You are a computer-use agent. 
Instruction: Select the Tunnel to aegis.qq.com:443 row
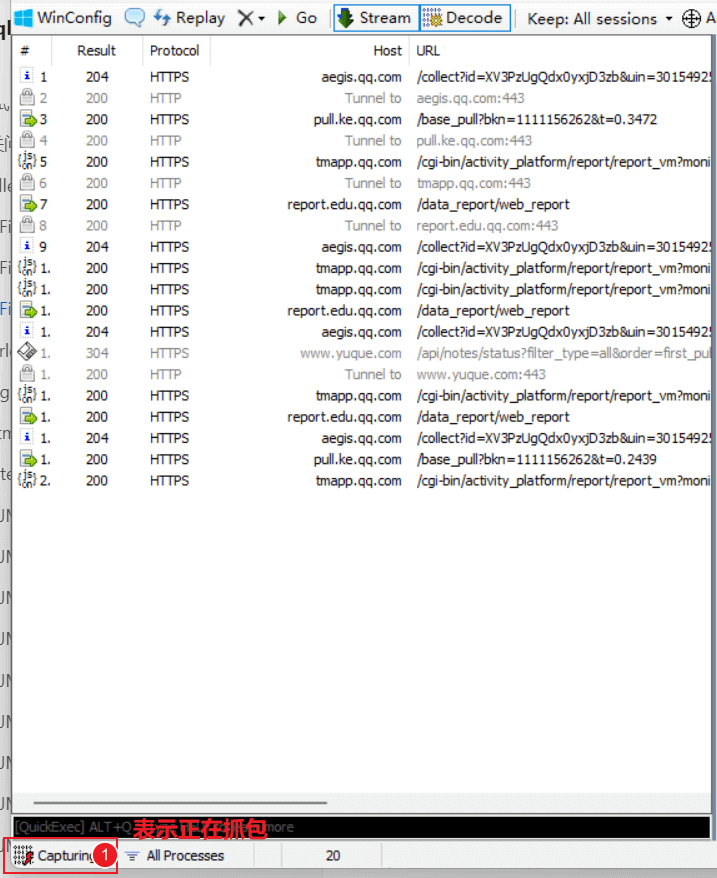click(361, 98)
